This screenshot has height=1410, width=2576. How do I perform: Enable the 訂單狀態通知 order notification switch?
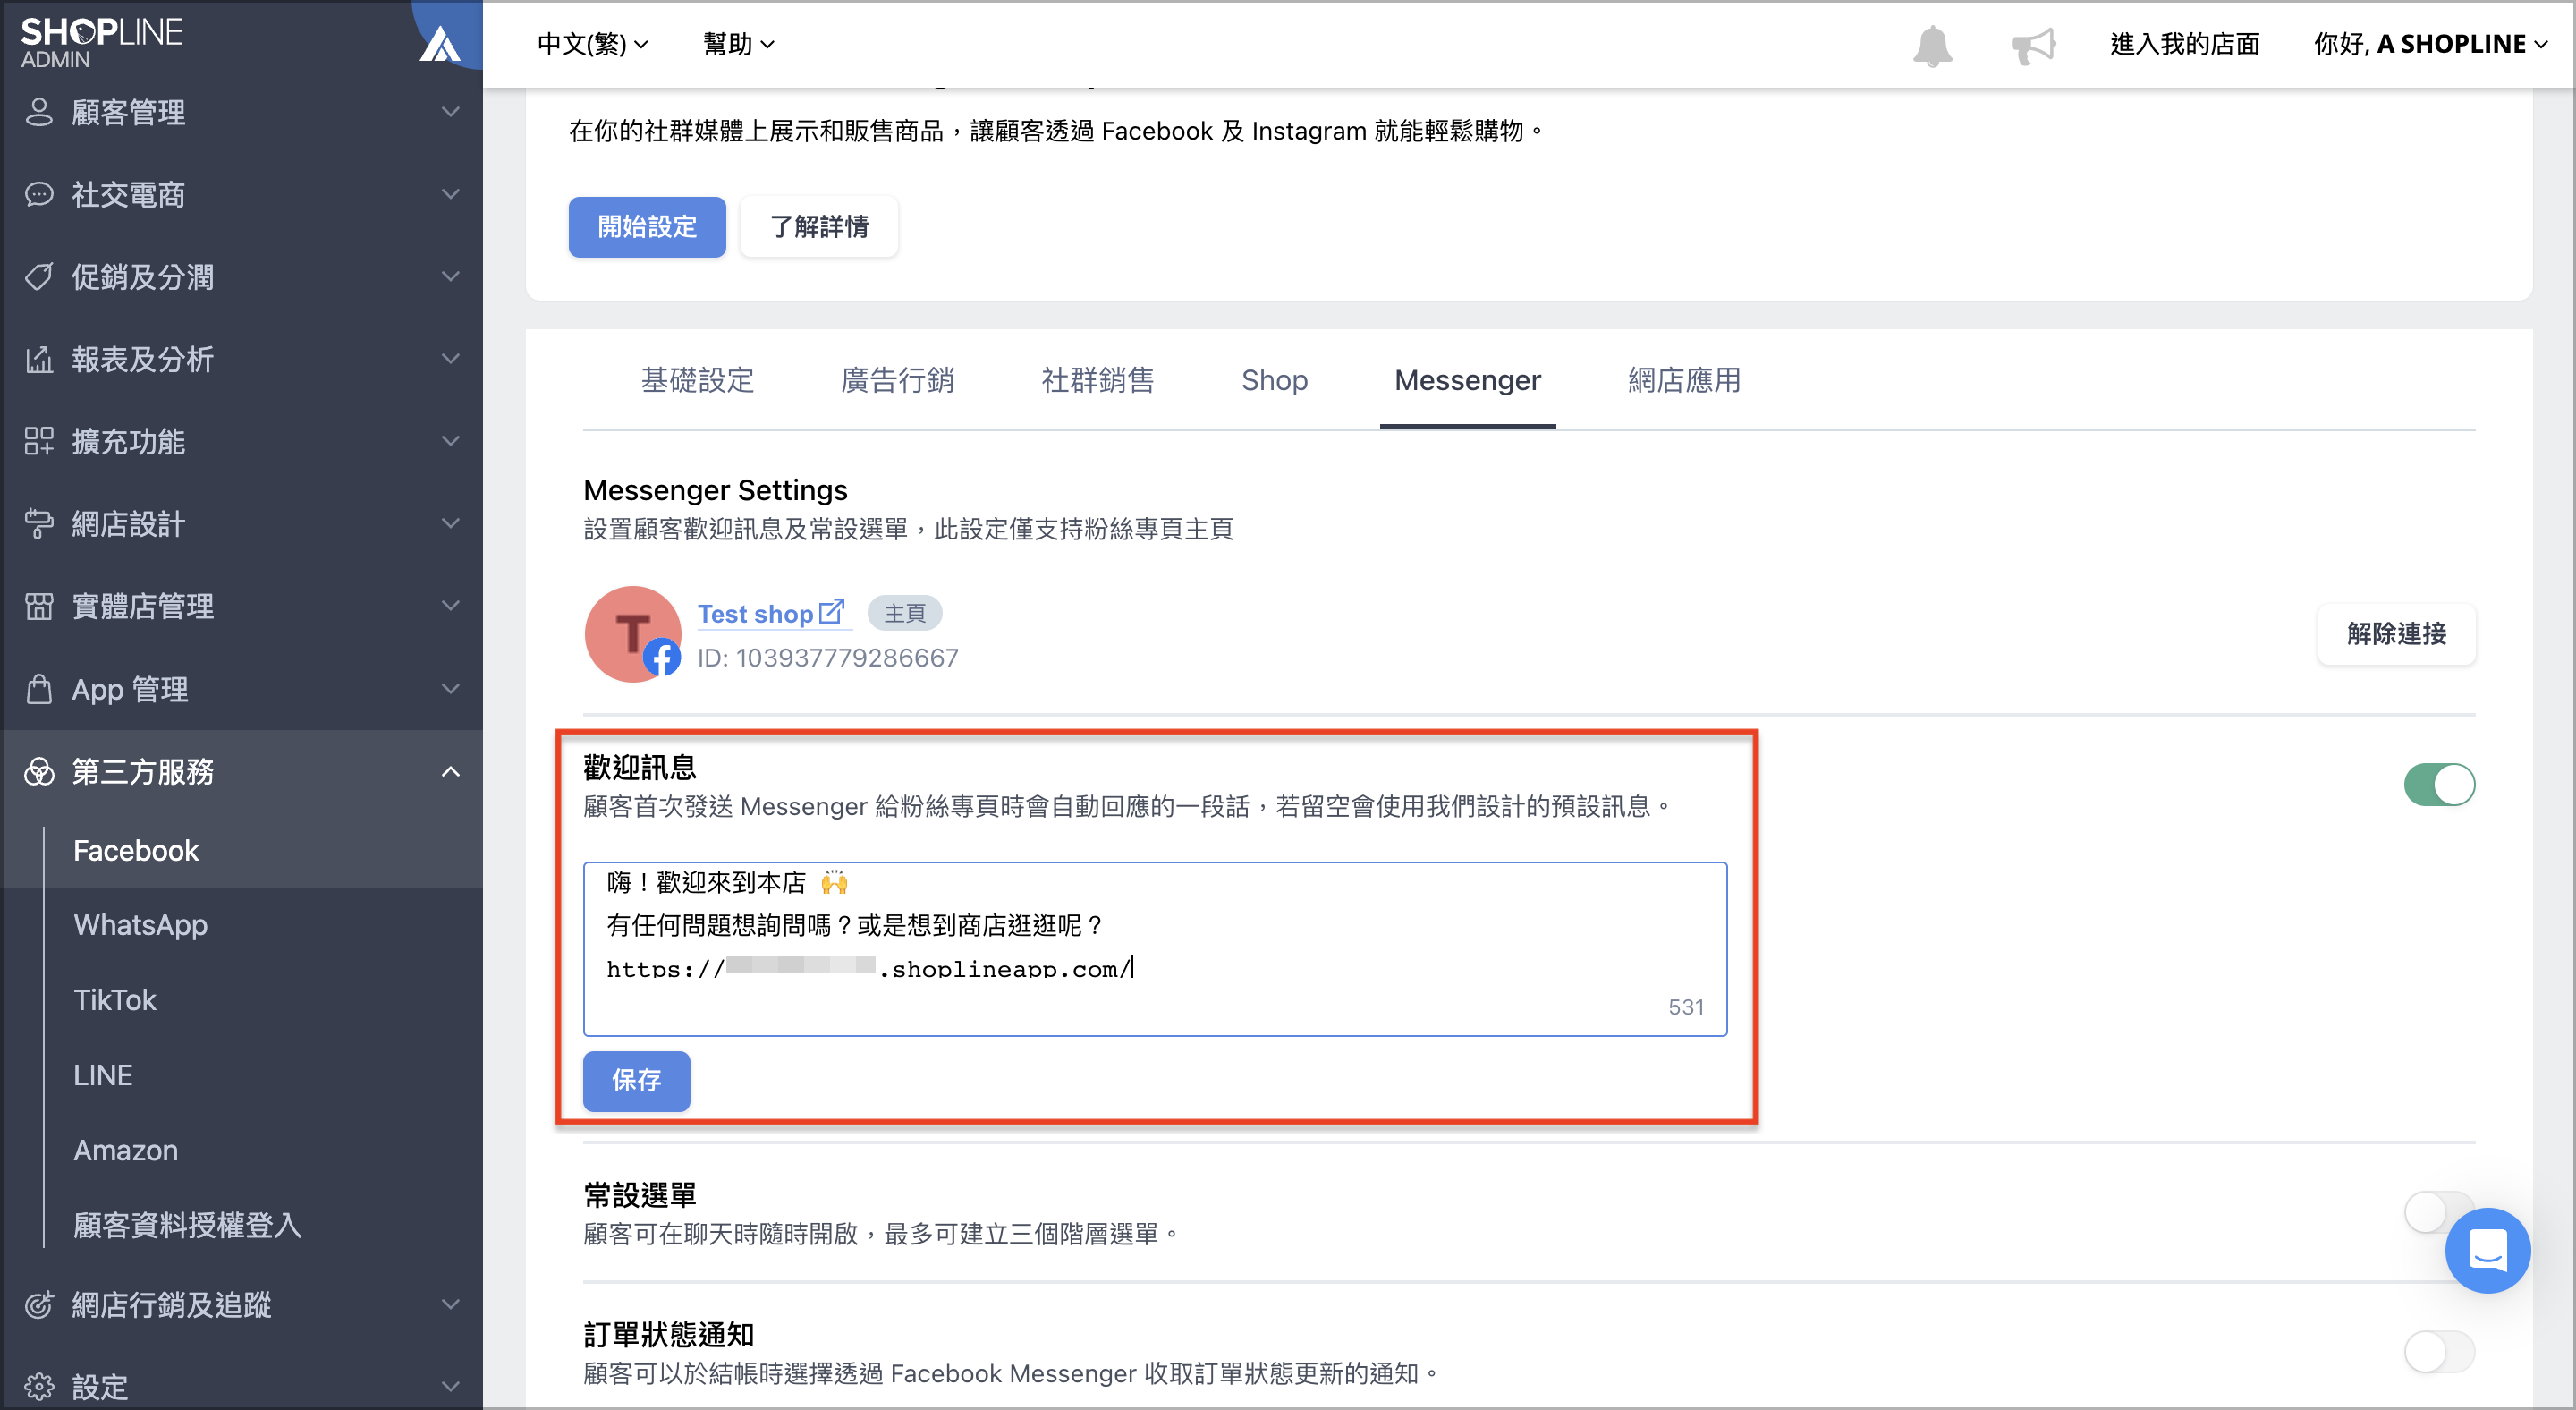pyautogui.click(x=2439, y=1352)
